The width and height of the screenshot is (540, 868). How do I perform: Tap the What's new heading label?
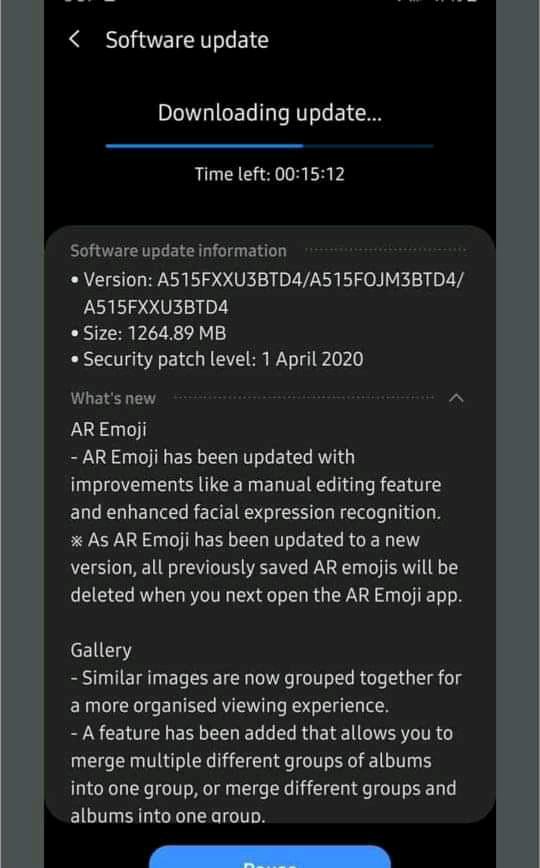113,399
